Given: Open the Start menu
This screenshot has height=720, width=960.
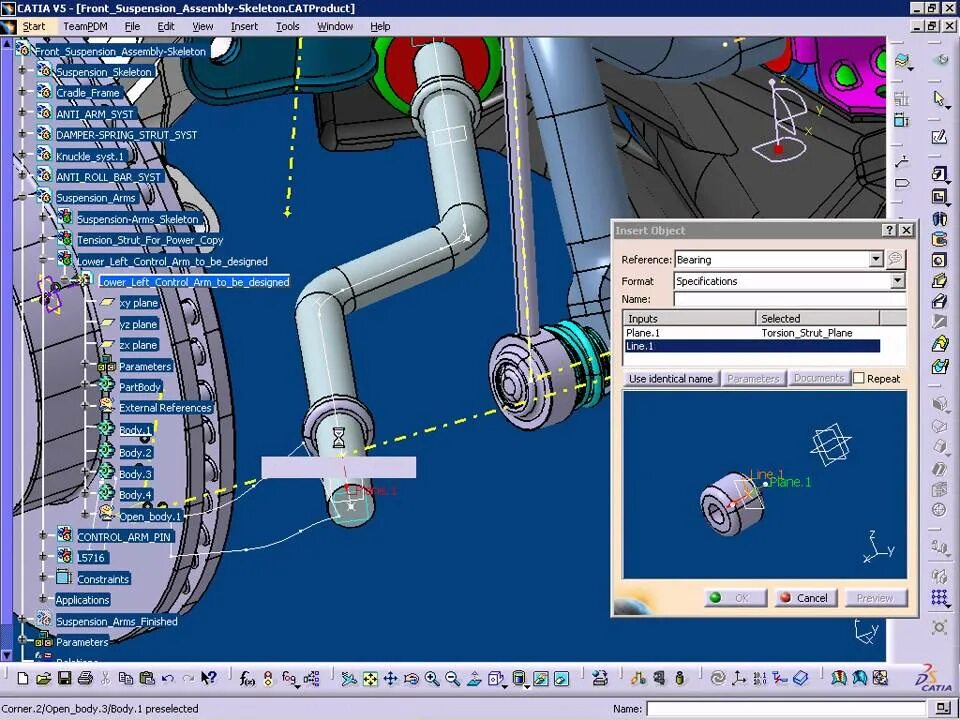Looking at the screenshot, I should [x=34, y=26].
